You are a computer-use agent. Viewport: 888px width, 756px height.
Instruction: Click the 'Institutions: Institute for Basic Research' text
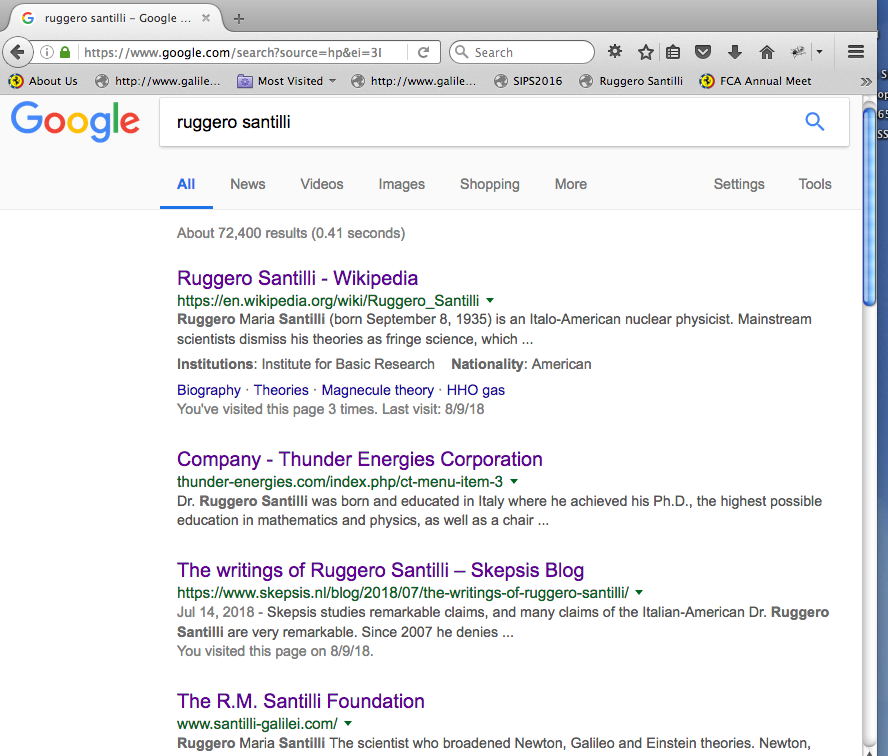pos(306,364)
